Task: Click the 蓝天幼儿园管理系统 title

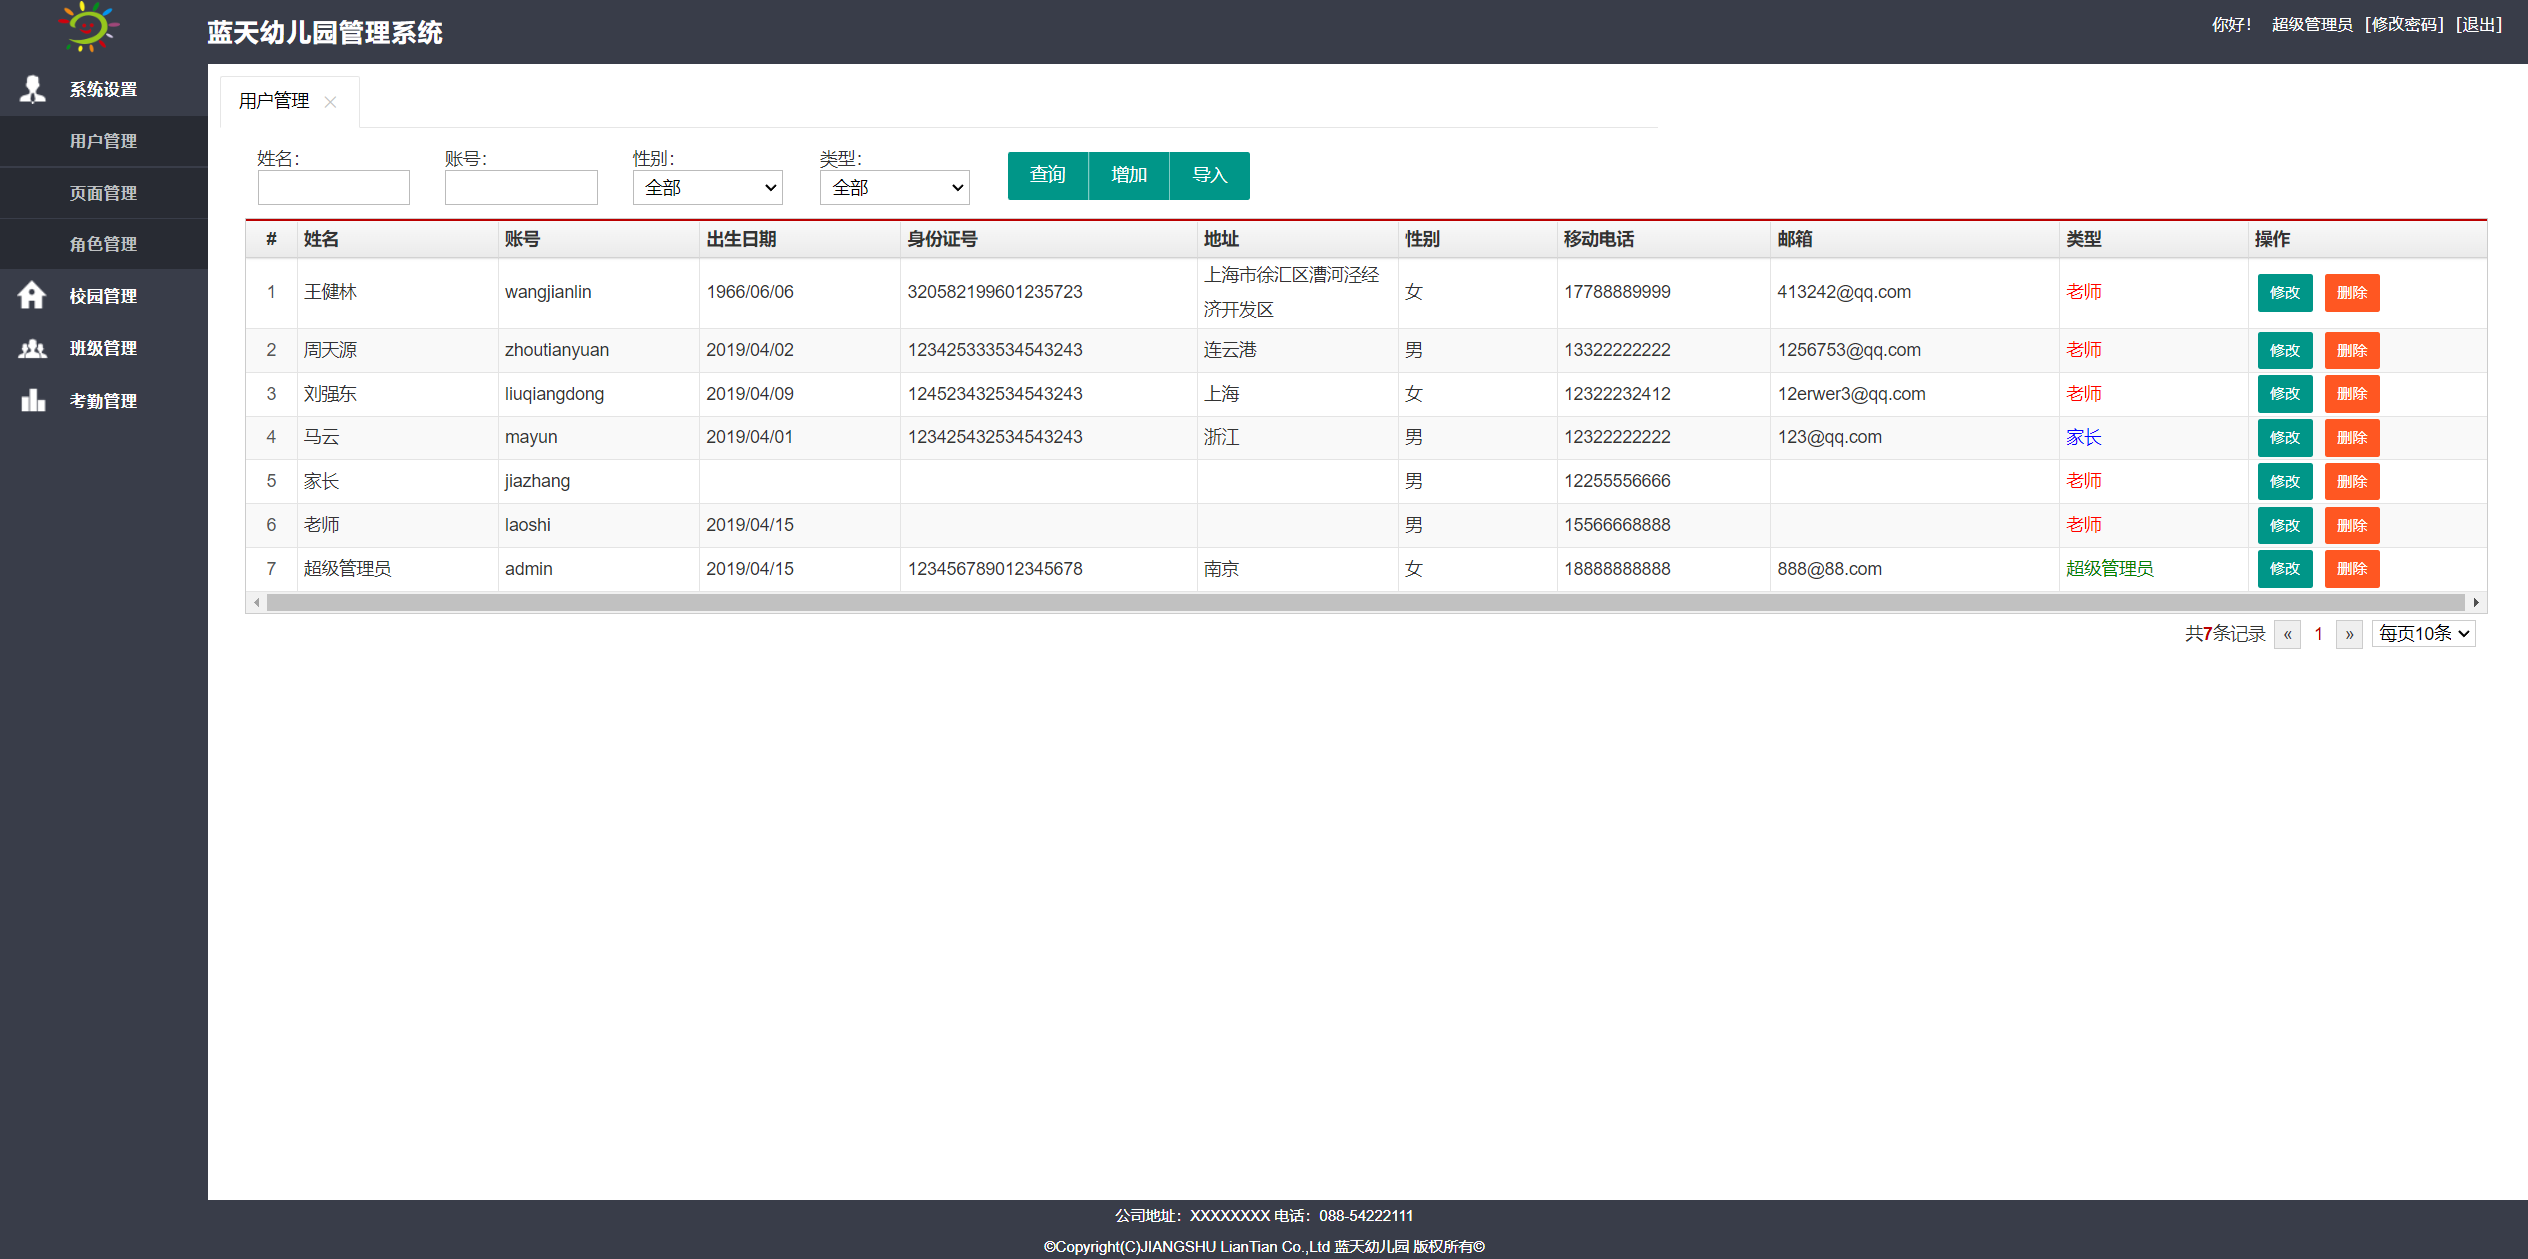Action: click(325, 33)
